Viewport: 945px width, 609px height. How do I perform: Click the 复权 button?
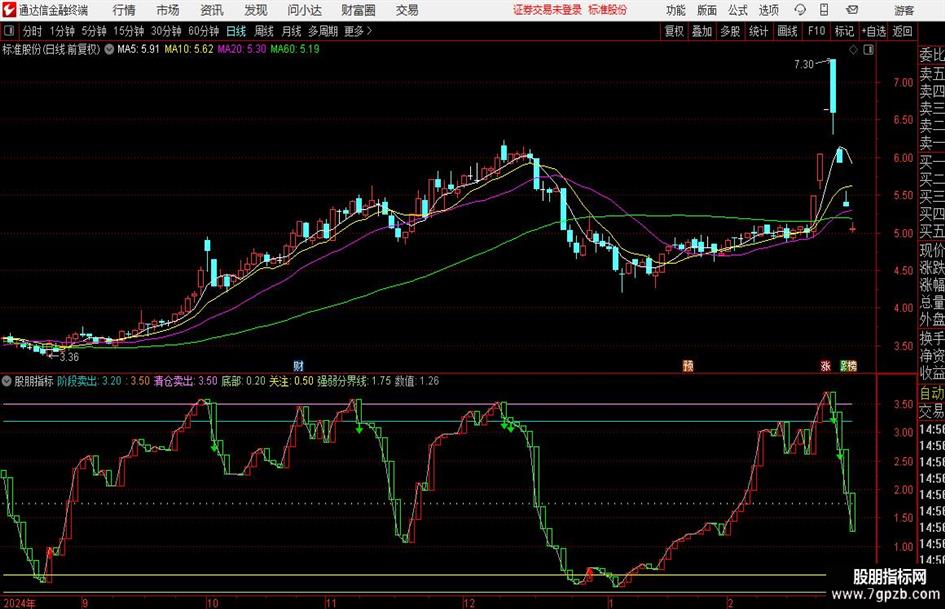click(x=674, y=31)
